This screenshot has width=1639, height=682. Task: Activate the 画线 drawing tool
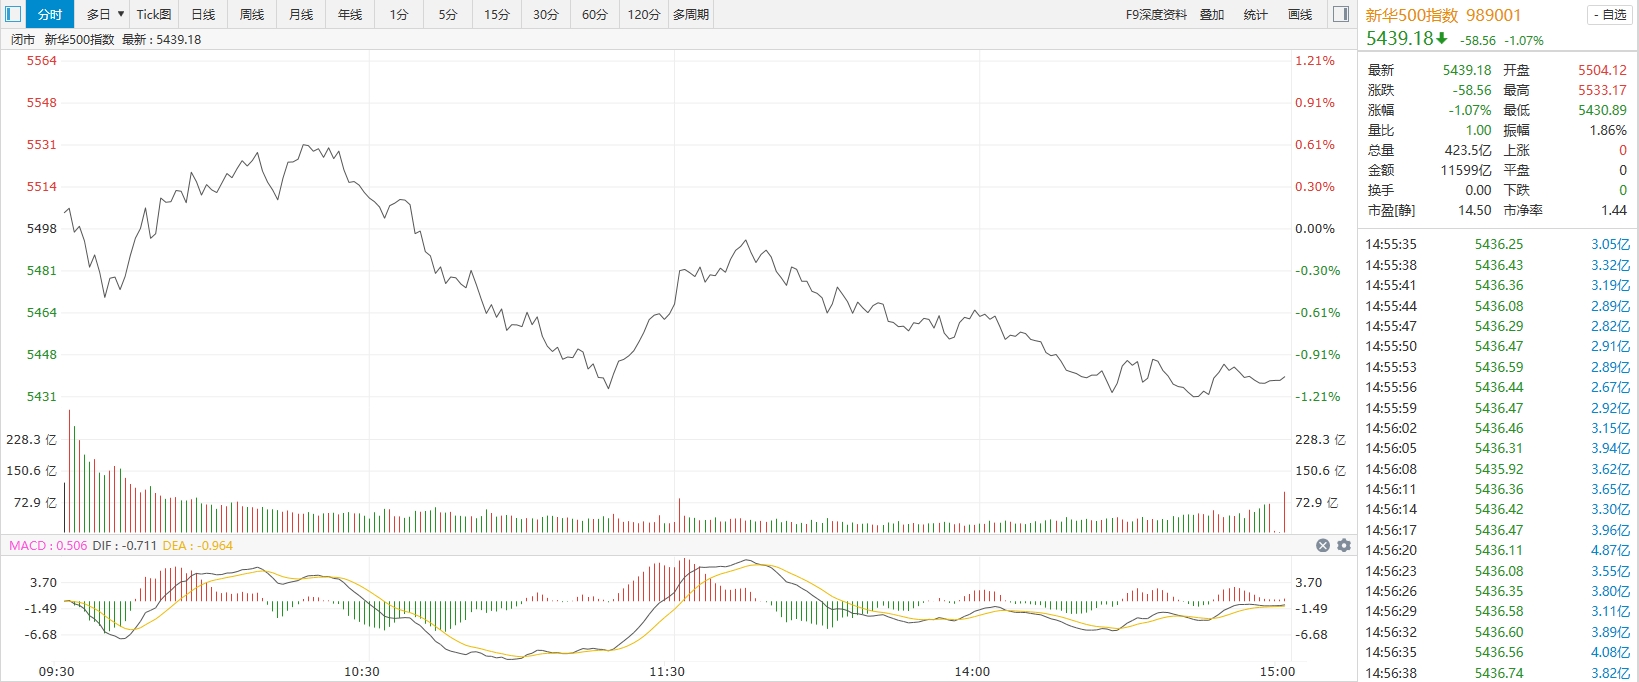(x=1300, y=14)
